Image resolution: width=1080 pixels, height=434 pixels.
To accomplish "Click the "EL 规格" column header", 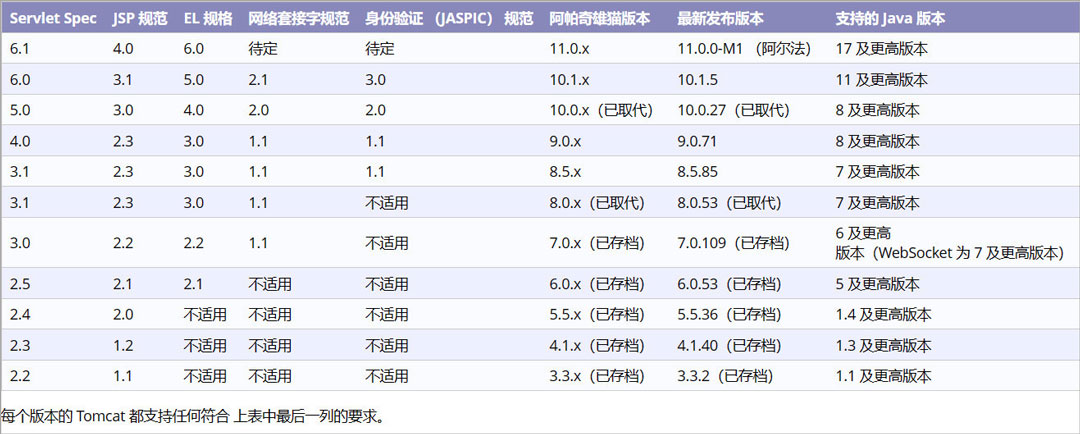I will click(x=207, y=19).
